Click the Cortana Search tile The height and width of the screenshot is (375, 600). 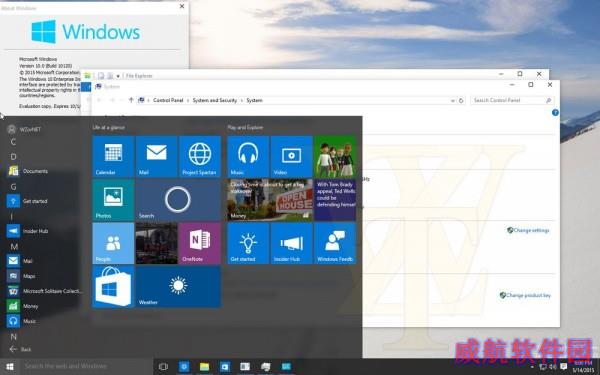pos(178,200)
